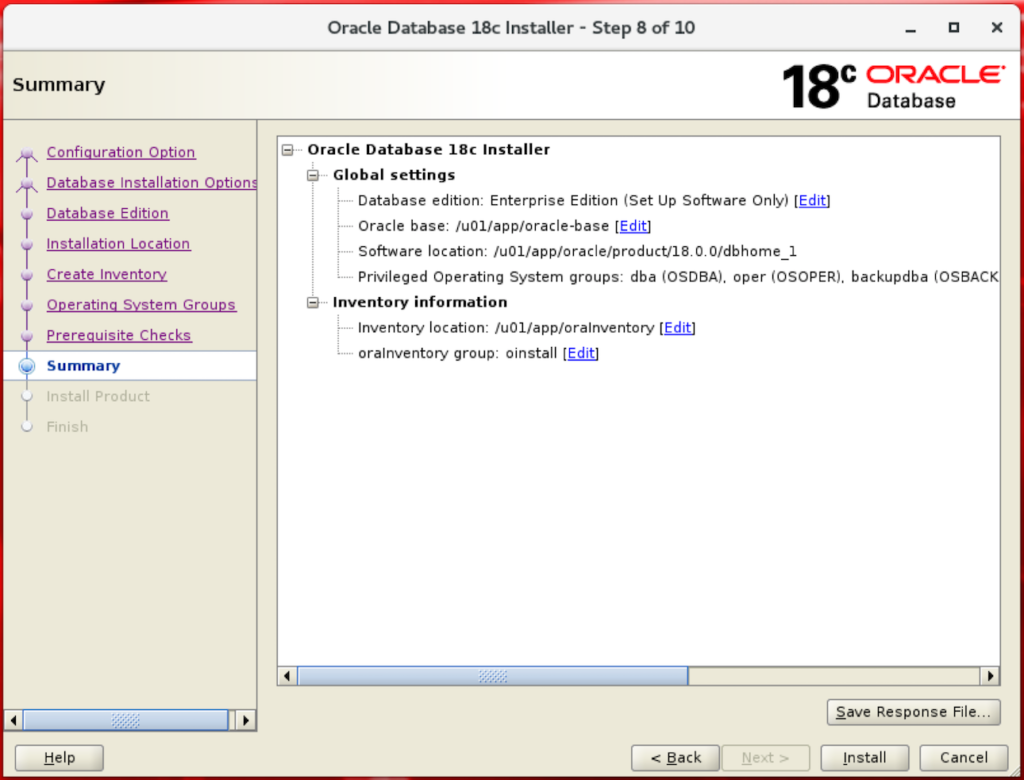Click the summary panel scroll-left arrow

[x=287, y=676]
